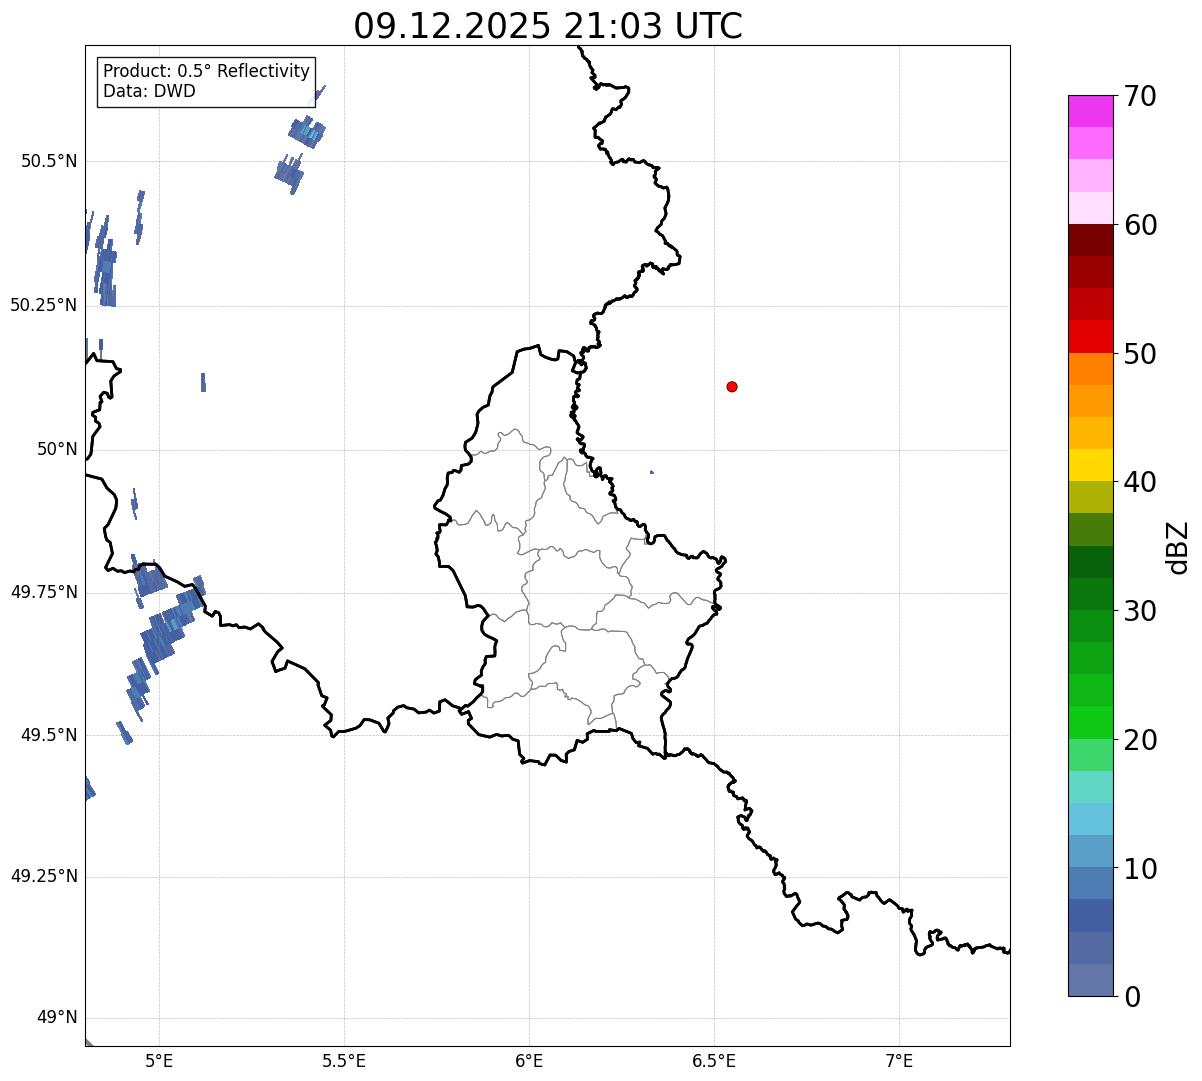This screenshot has height=1081, width=1202.
Task: Click the "Data: DWD" label
Action: point(149,92)
